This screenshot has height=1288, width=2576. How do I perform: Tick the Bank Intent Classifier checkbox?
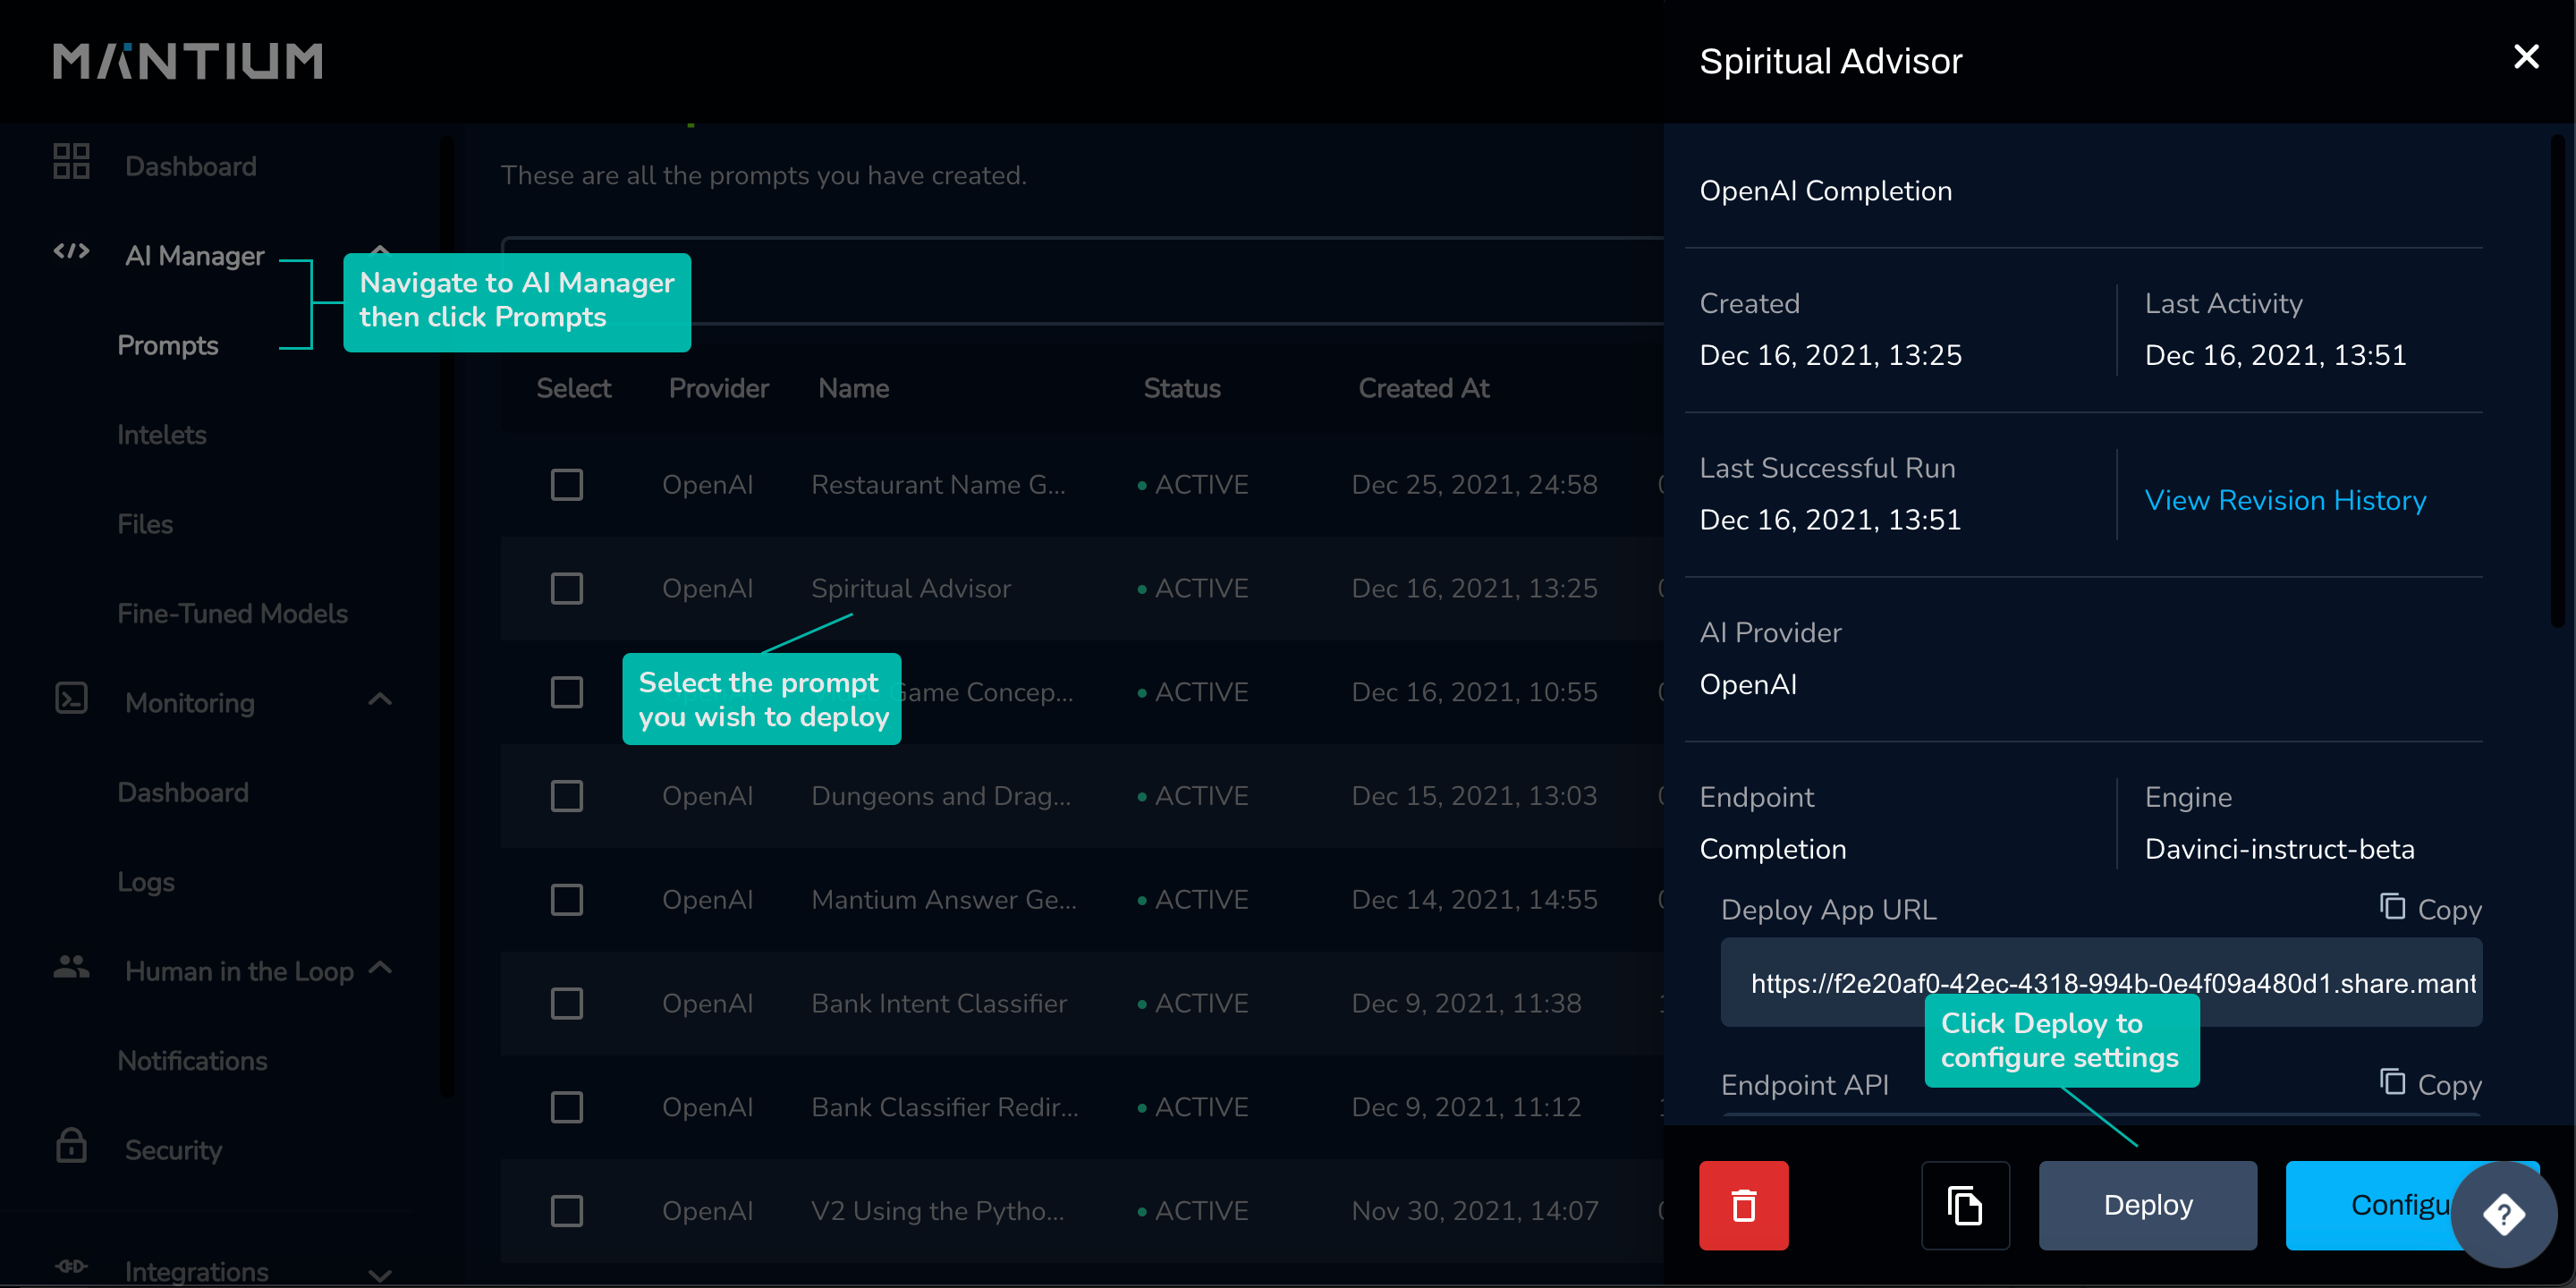click(x=567, y=1004)
